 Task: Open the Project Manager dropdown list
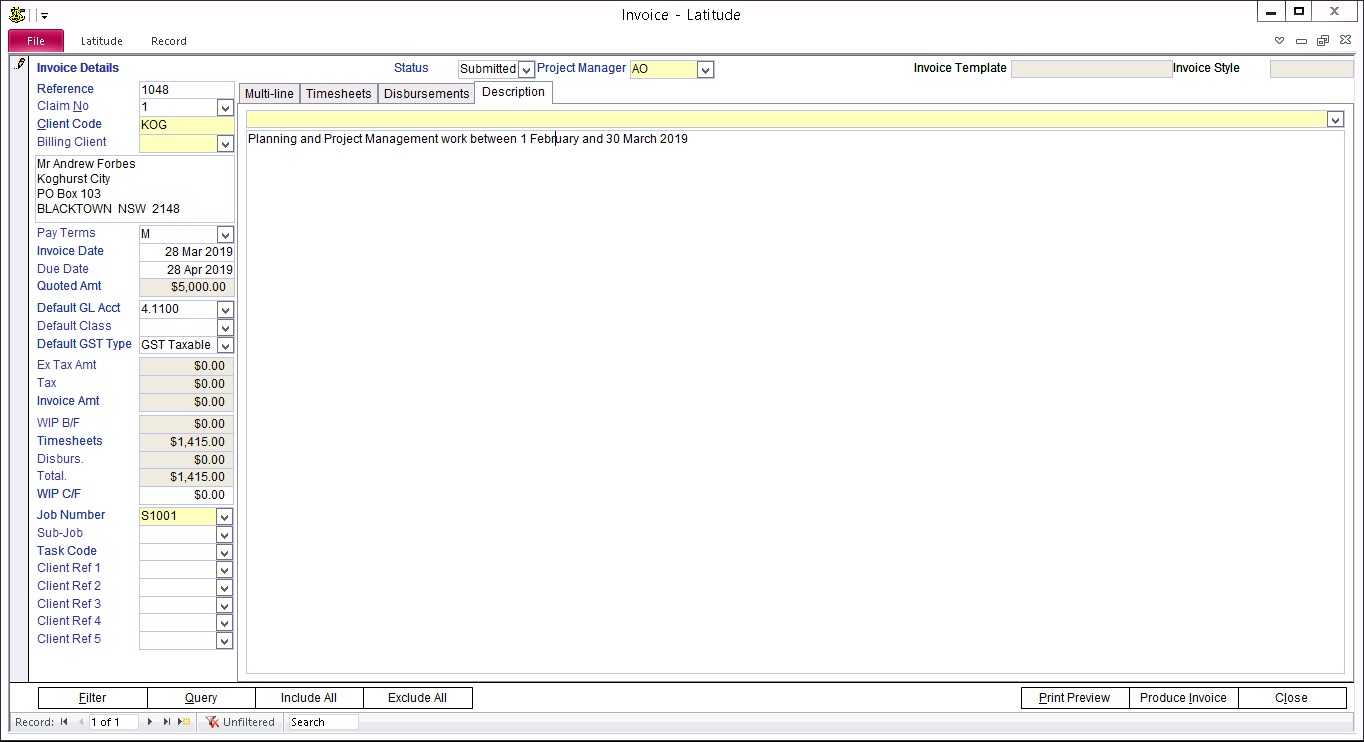(x=705, y=70)
